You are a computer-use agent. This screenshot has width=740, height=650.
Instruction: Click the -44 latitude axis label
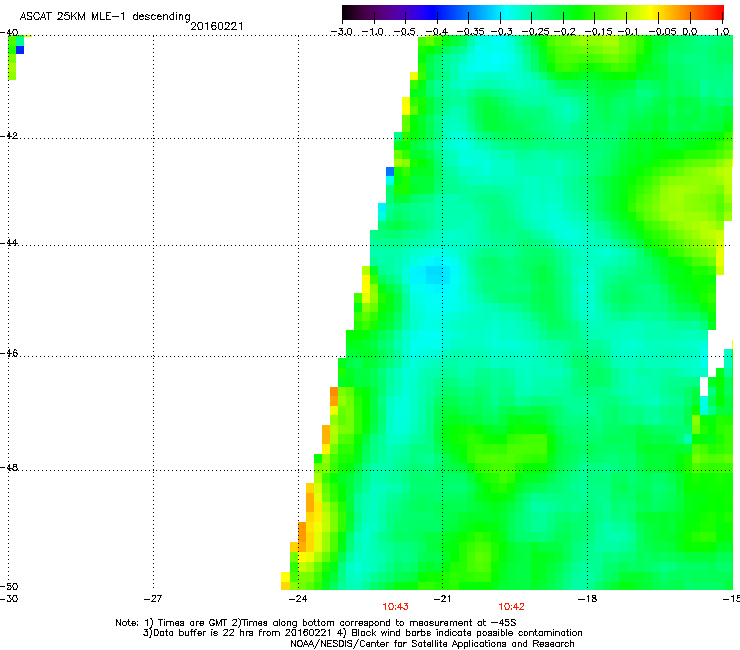9,243
